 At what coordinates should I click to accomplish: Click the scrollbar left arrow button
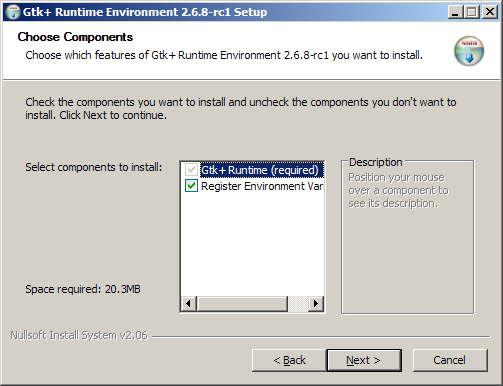click(189, 304)
